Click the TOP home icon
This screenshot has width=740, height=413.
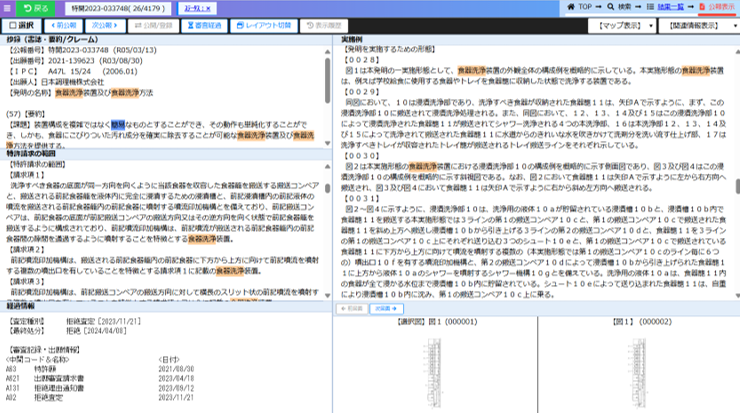571,7
